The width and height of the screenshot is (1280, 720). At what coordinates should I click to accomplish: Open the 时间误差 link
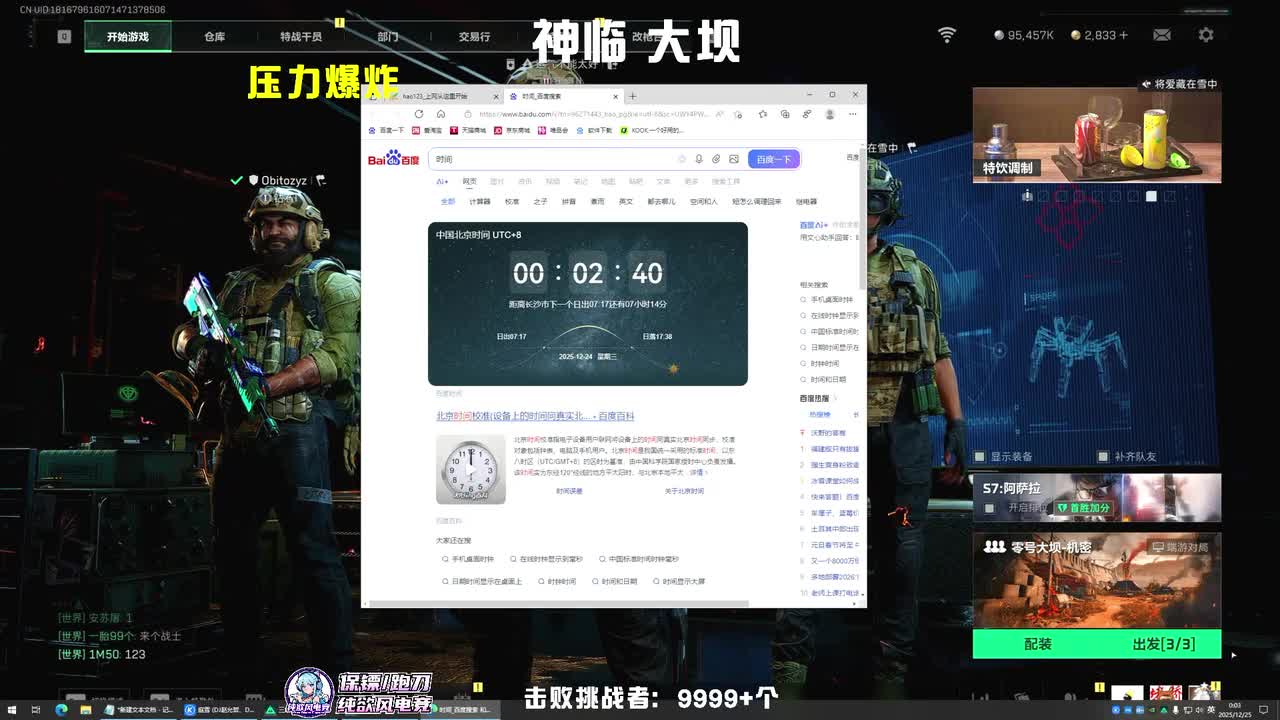569,491
